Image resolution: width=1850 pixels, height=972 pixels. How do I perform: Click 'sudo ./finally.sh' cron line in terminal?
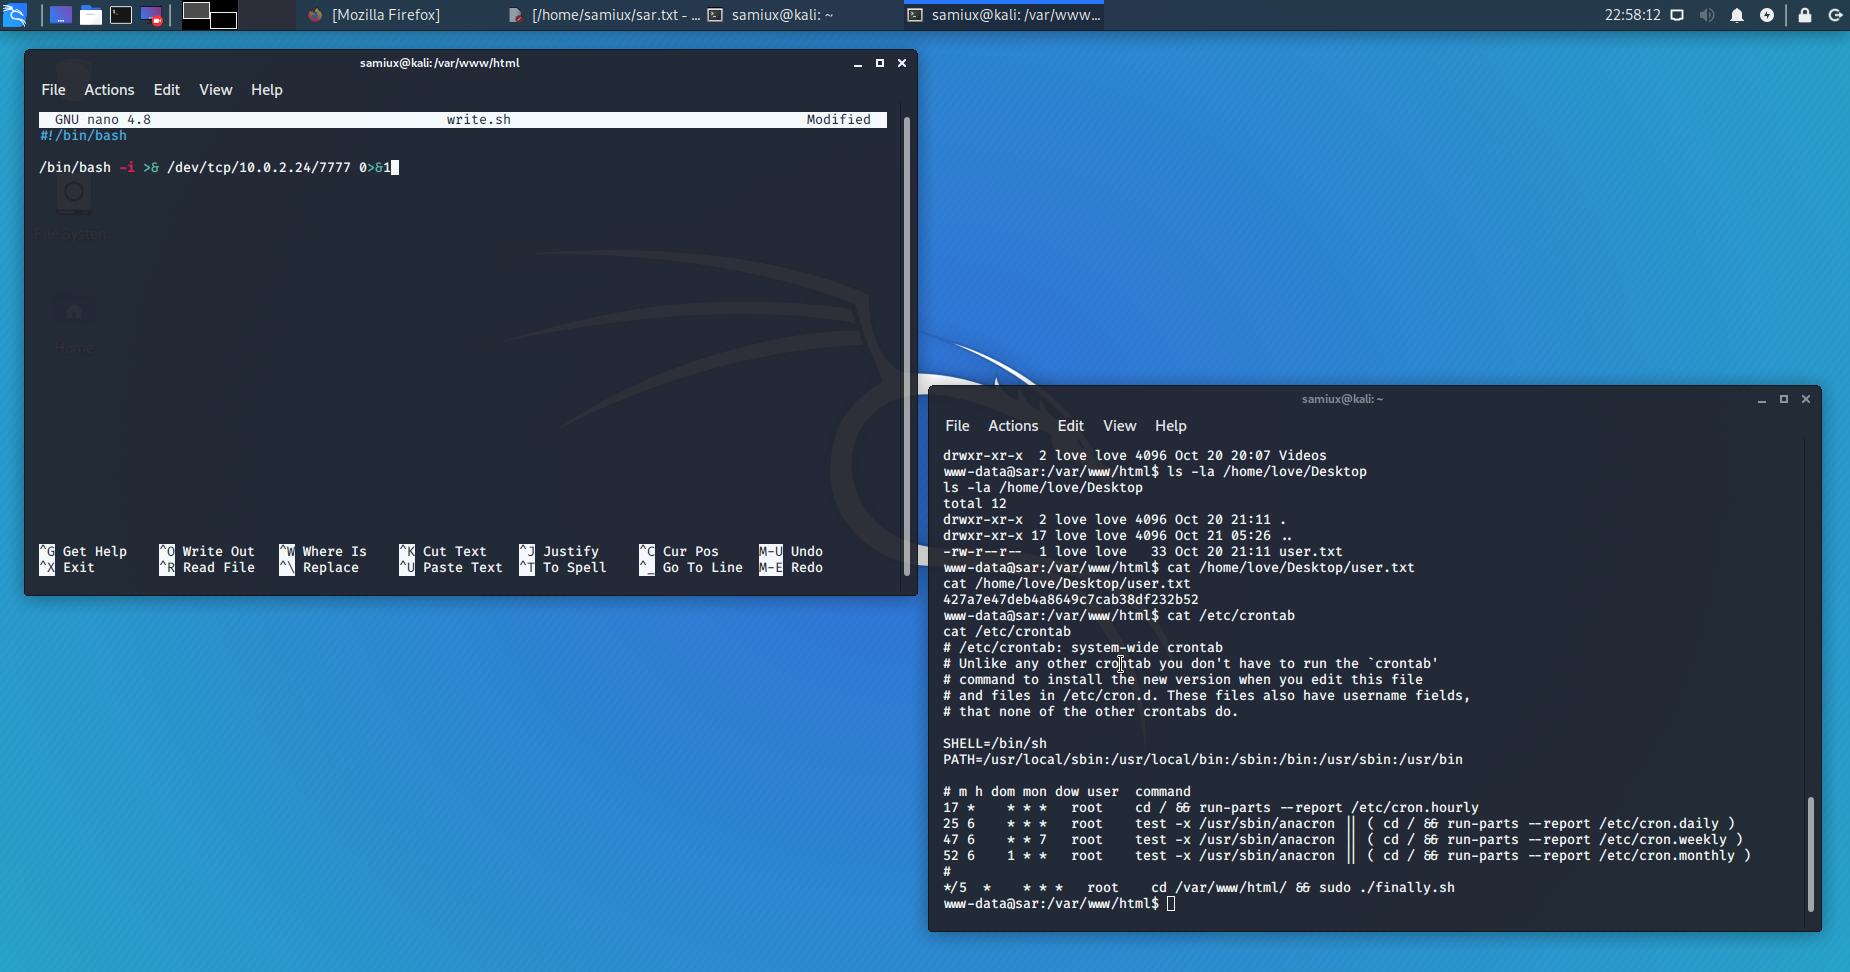(1199, 888)
